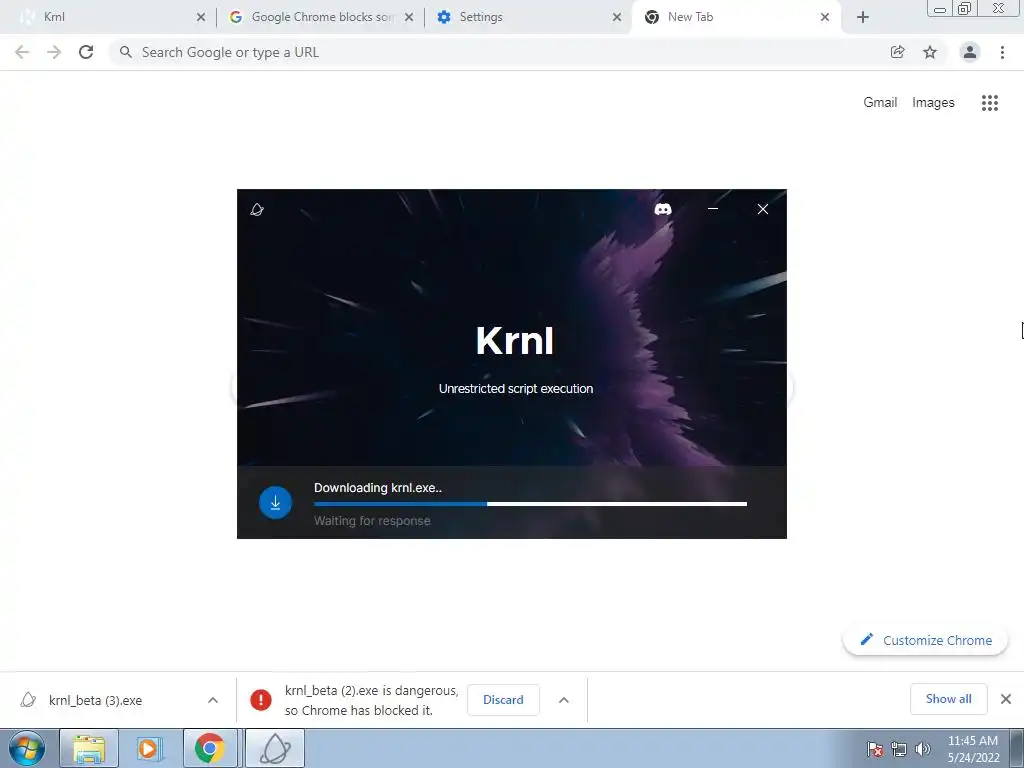Click the Krnl logo icon in installer corner

pyautogui.click(x=257, y=209)
